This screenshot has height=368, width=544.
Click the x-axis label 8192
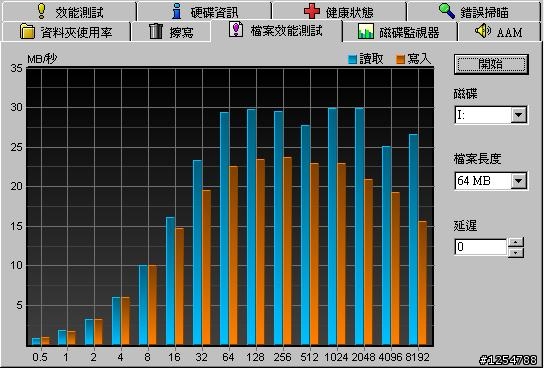pos(417,357)
